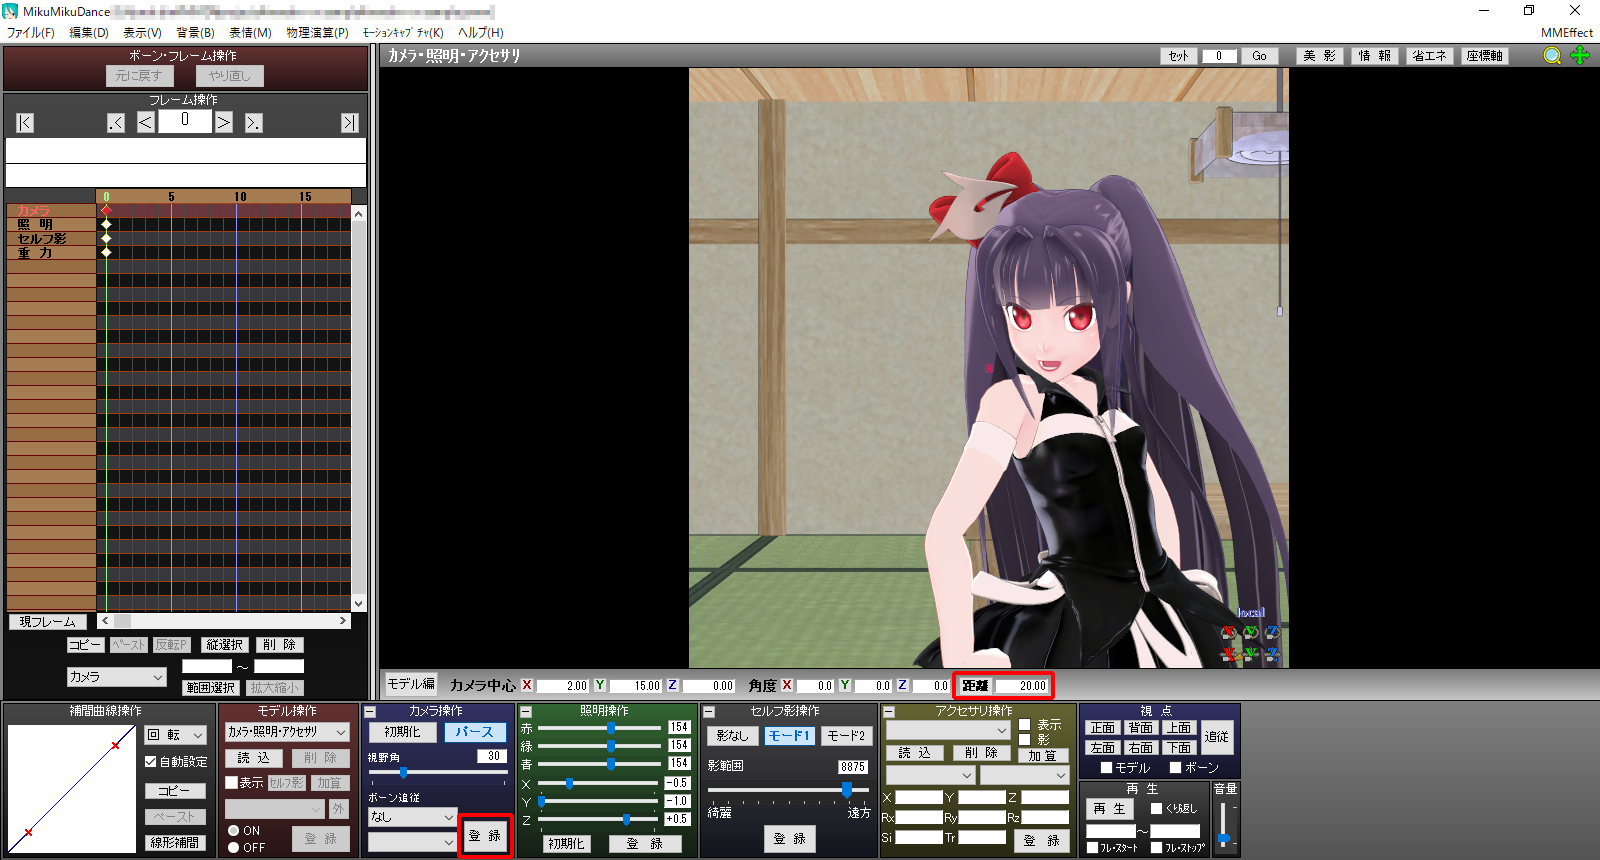The image size is (1600, 860).
Task: Click local Y rotation gizmo icon
Action: click(x=1250, y=632)
